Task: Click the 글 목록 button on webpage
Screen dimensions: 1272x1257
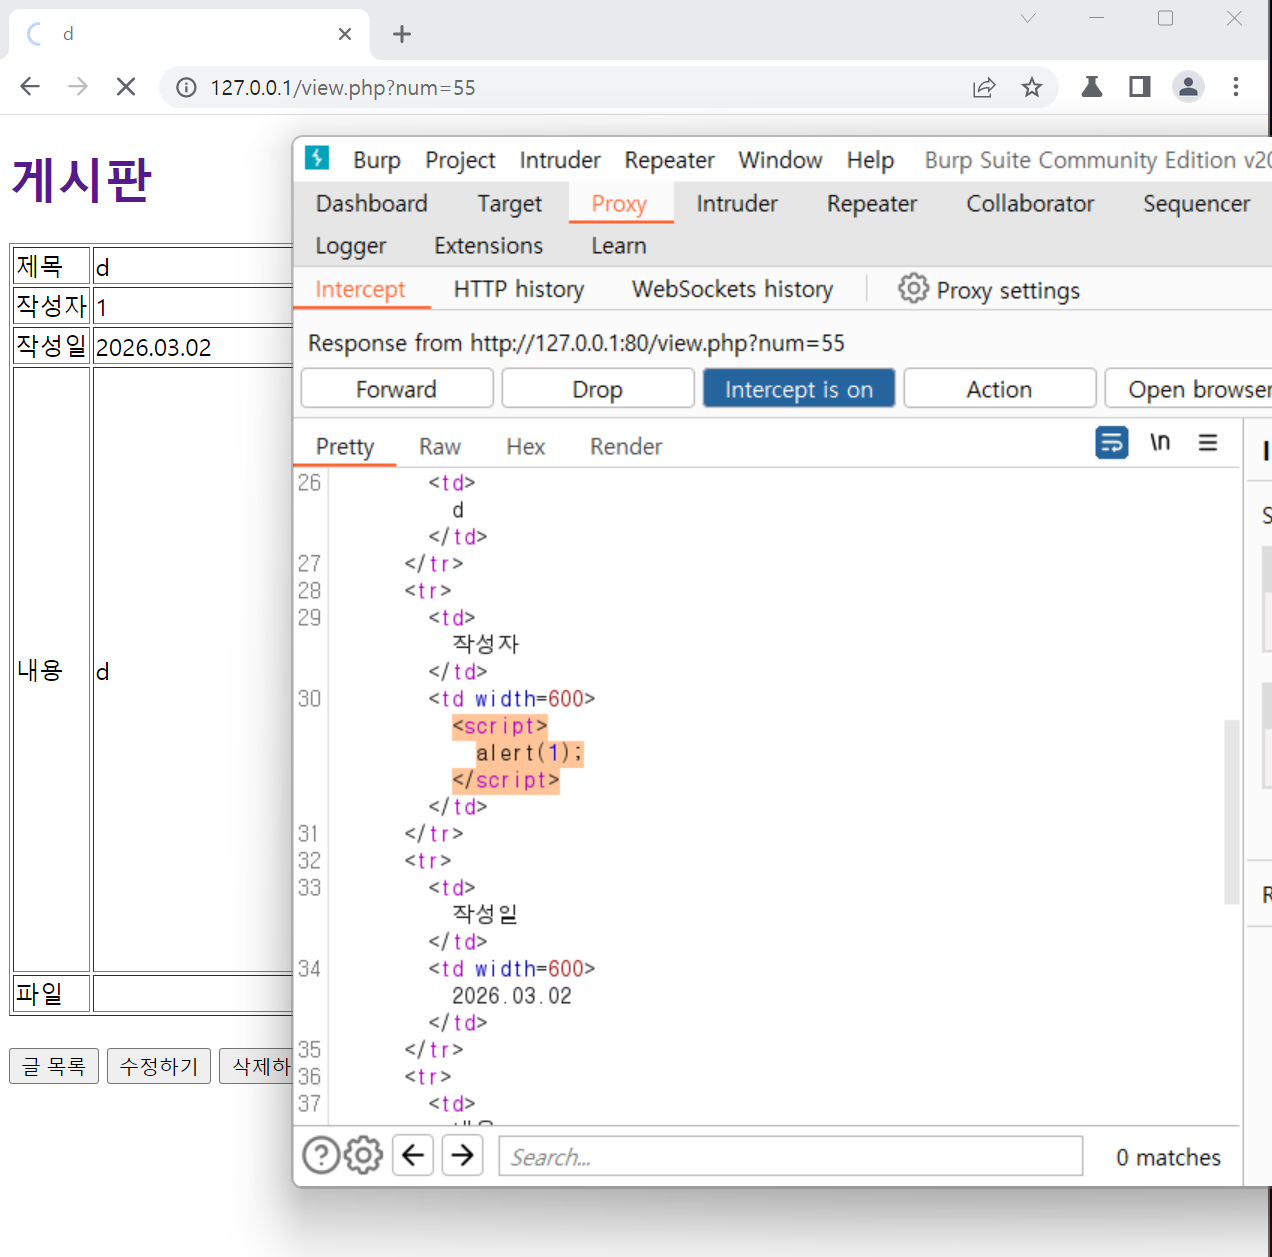Action: [54, 1066]
